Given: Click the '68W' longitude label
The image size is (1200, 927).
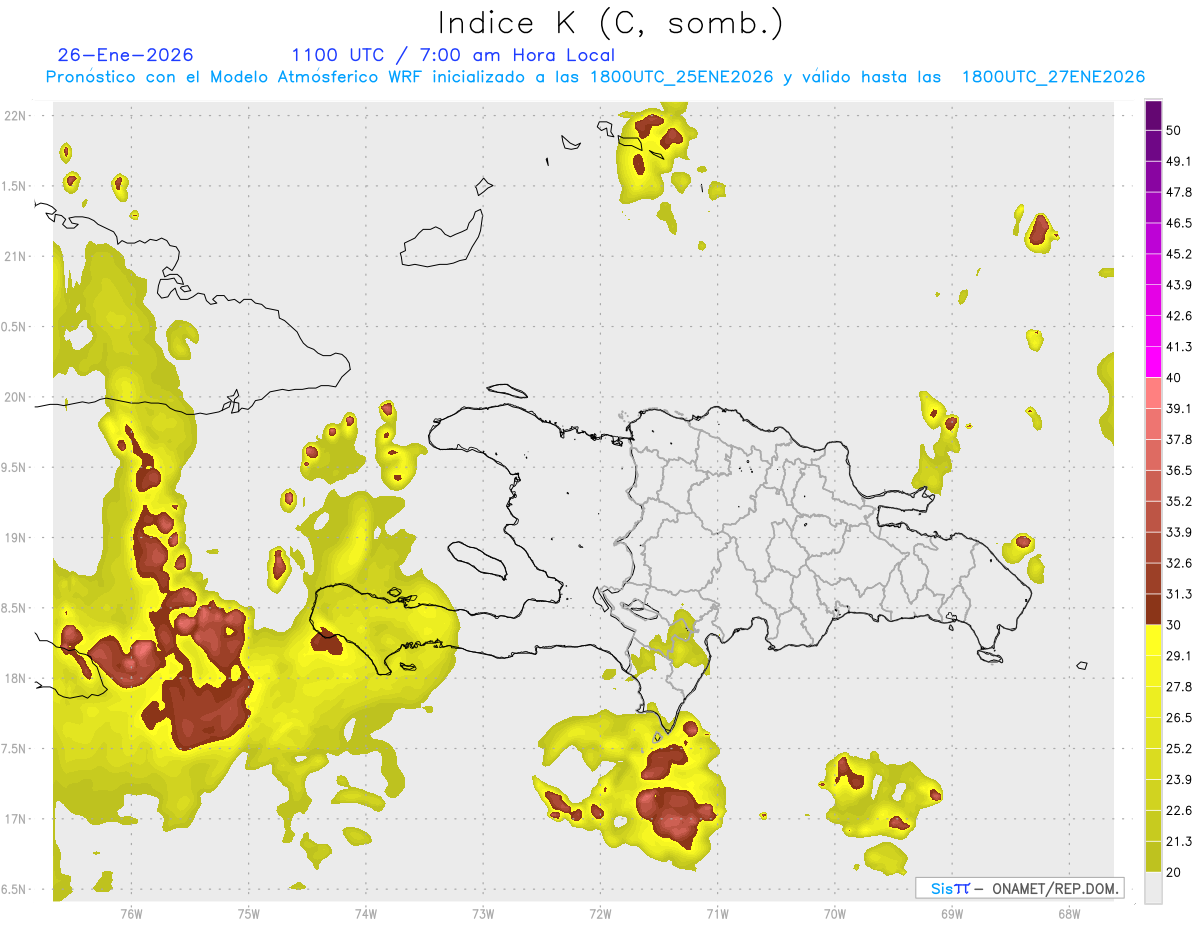Looking at the screenshot, I should pos(1068,914).
